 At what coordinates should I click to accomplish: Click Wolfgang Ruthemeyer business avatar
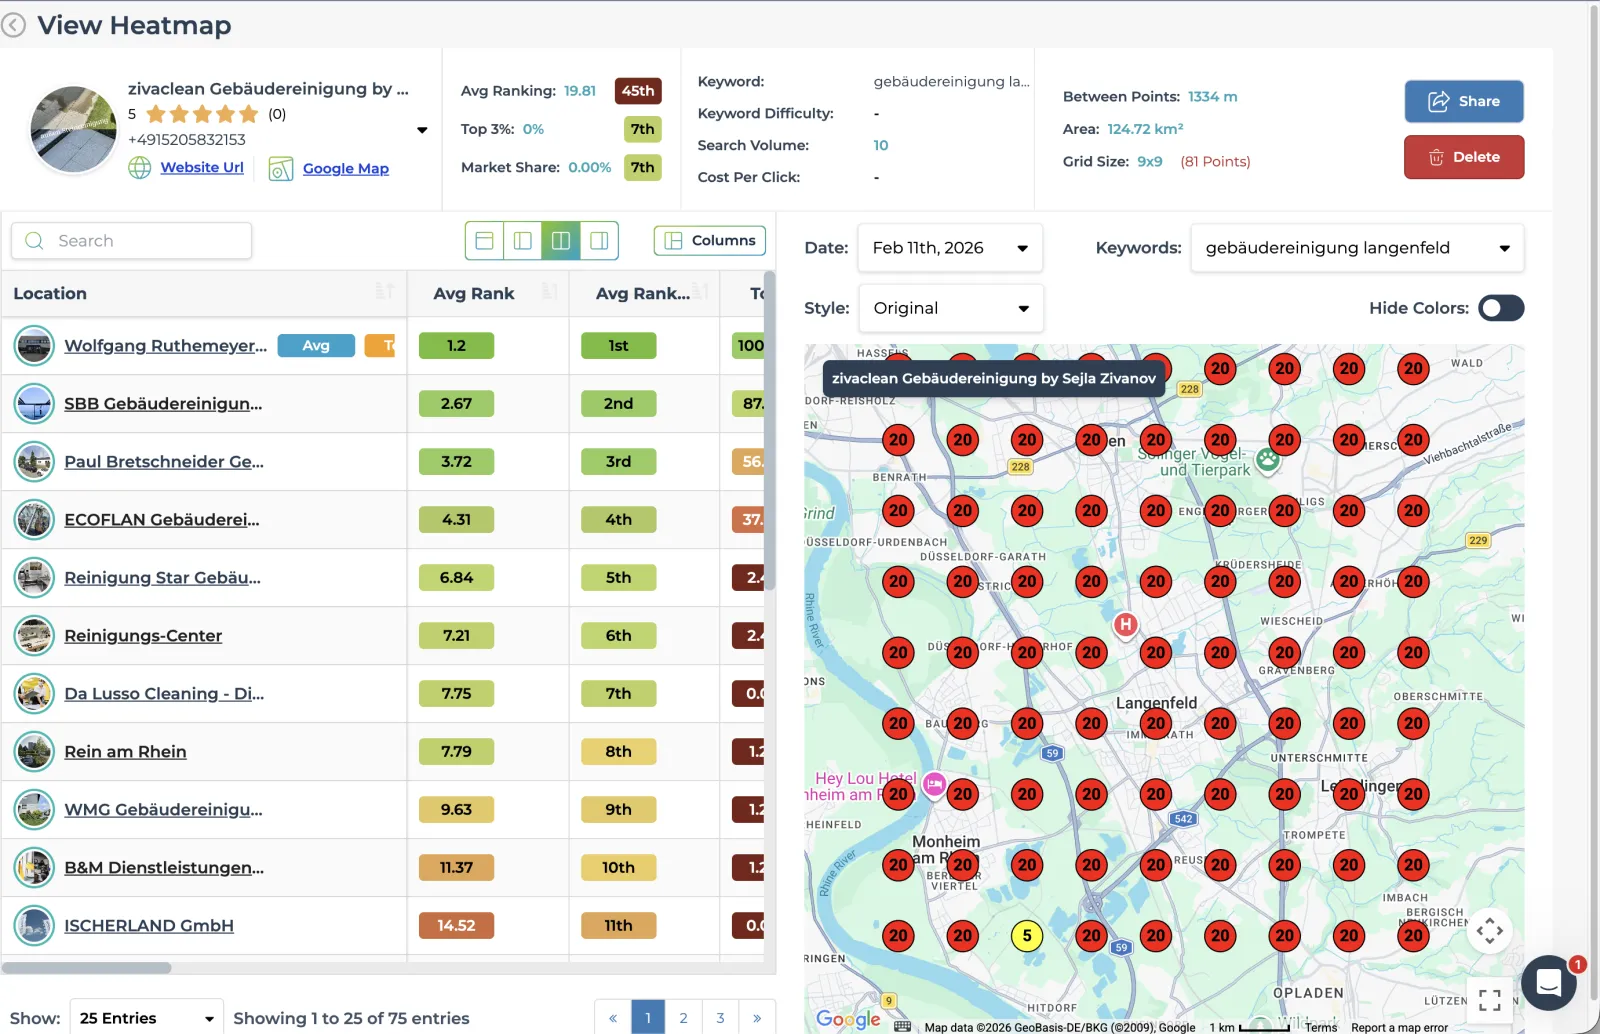tap(34, 346)
